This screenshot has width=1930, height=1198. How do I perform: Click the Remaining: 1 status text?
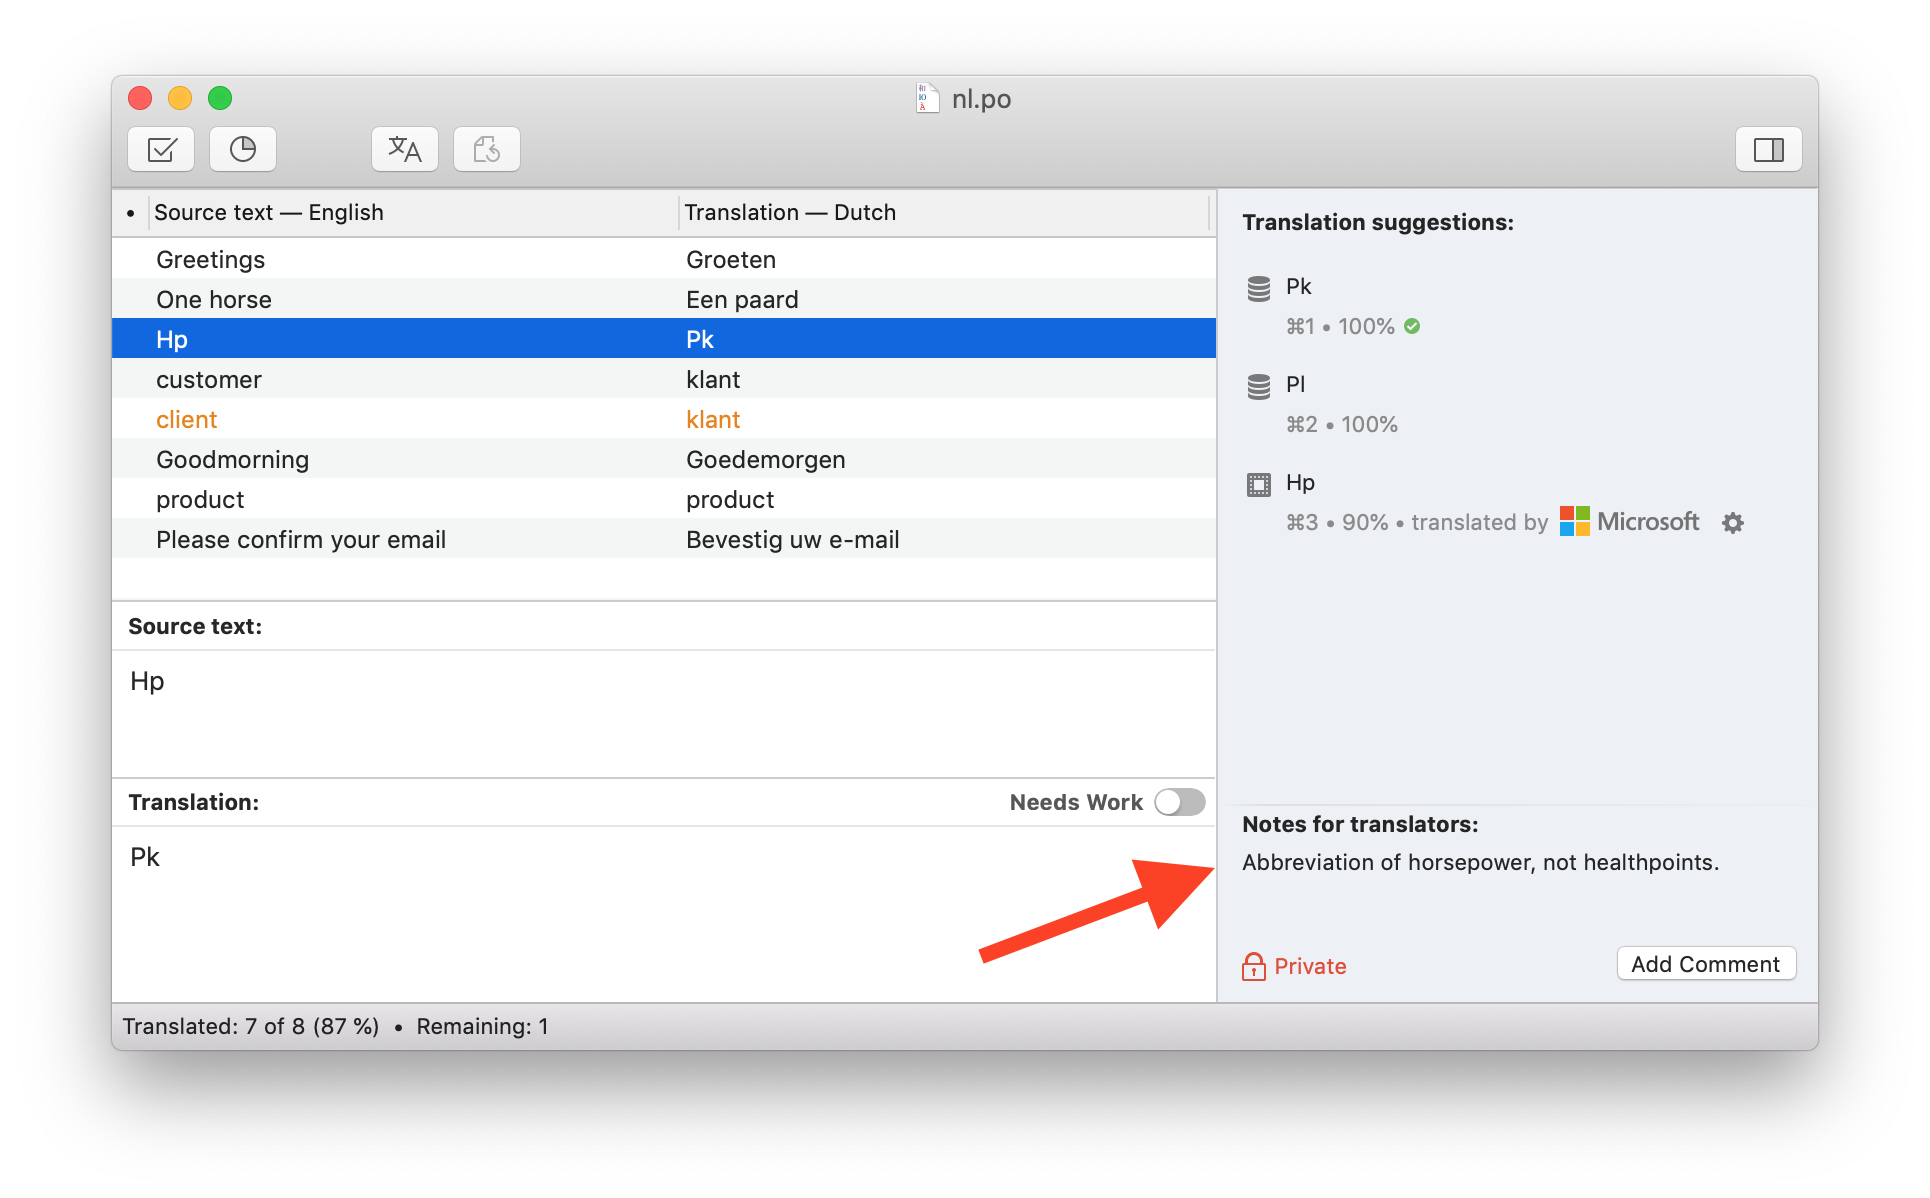[482, 1026]
